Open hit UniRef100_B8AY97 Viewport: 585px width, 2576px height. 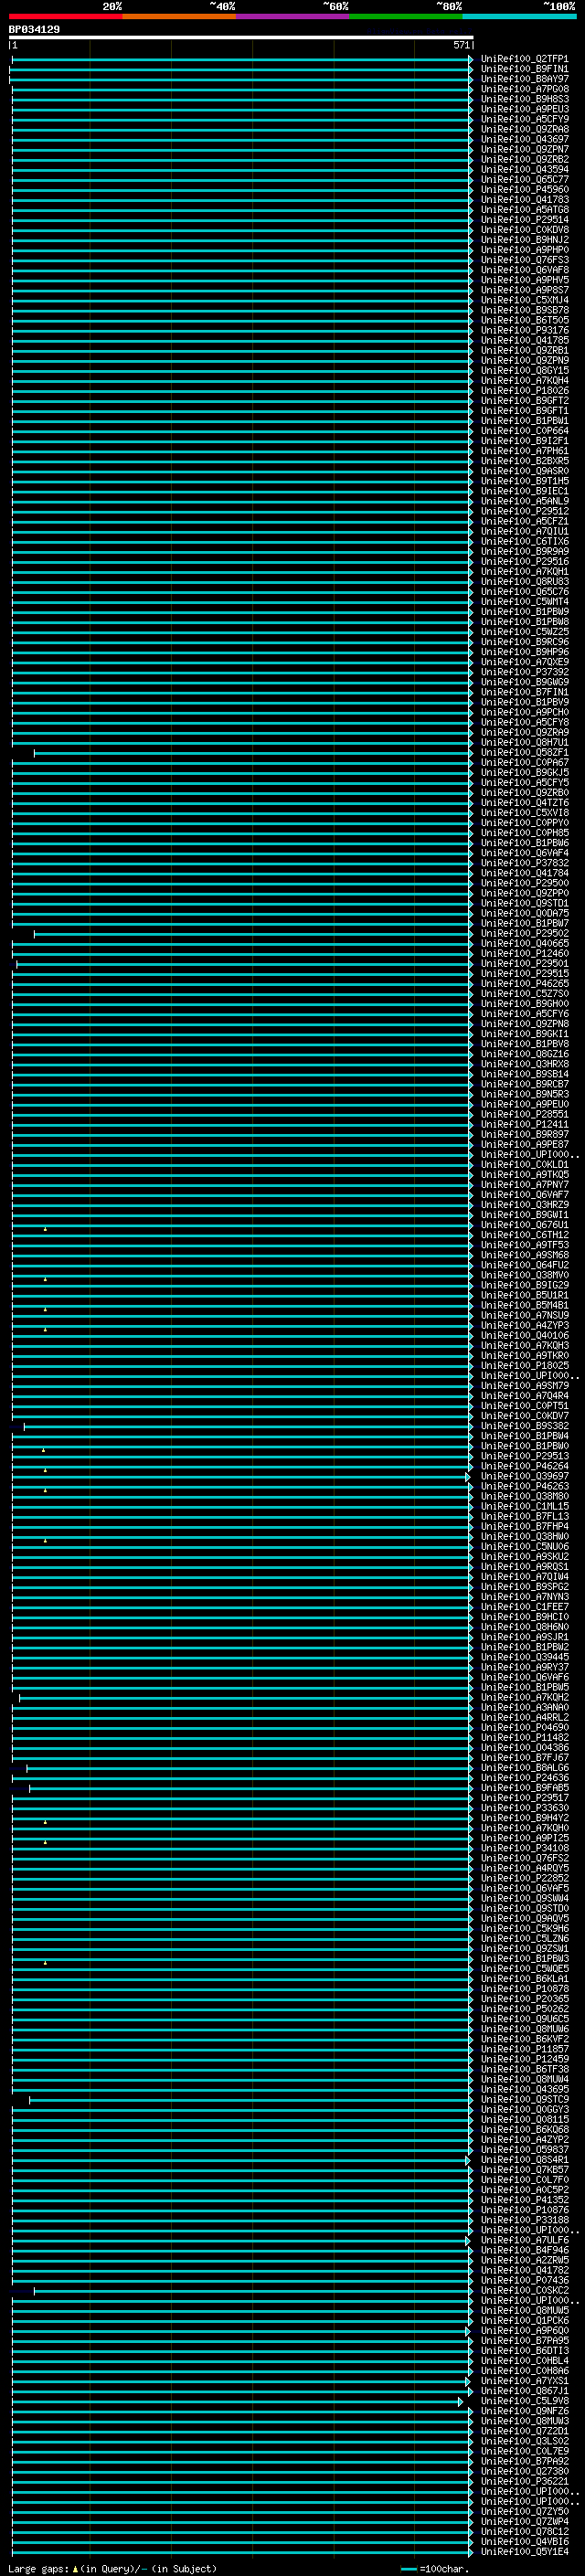click(x=524, y=79)
